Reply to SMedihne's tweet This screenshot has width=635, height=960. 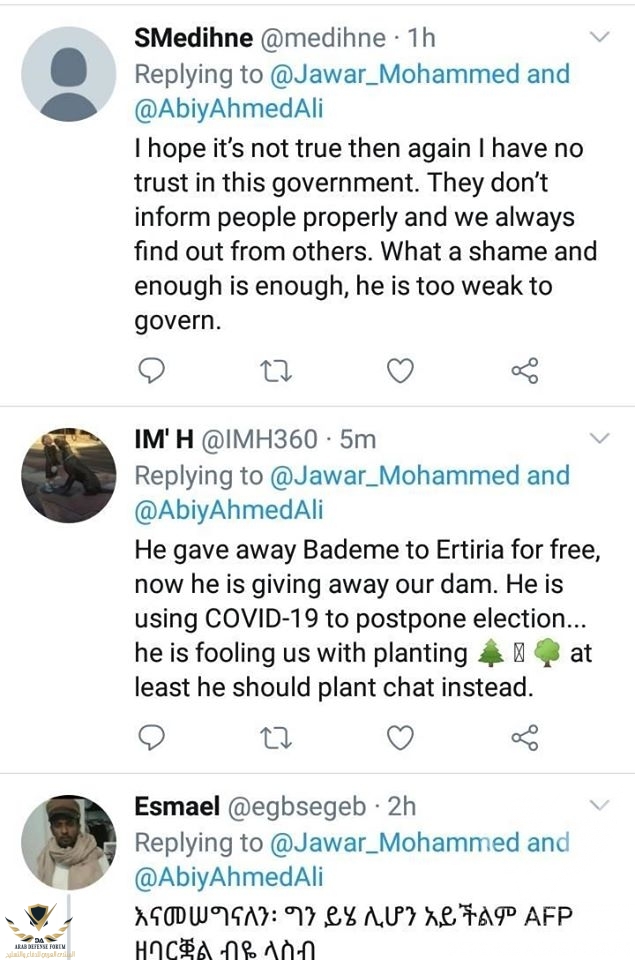[151, 371]
